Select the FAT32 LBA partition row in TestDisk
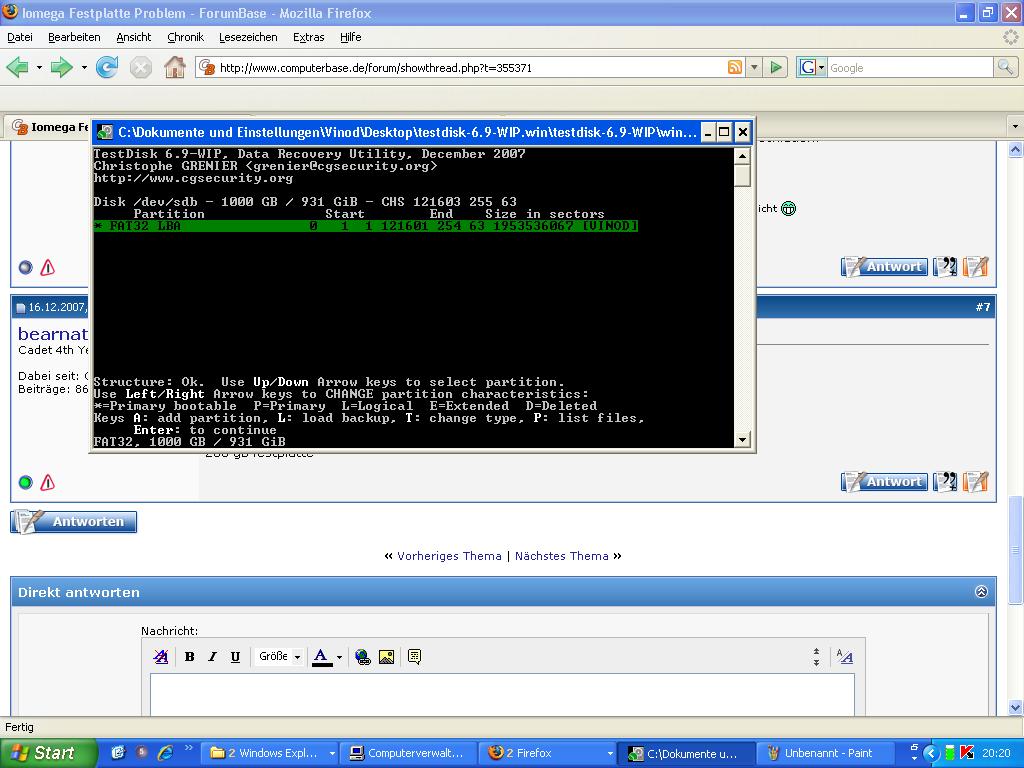This screenshot has width=1024, height=768. (366, 226)
